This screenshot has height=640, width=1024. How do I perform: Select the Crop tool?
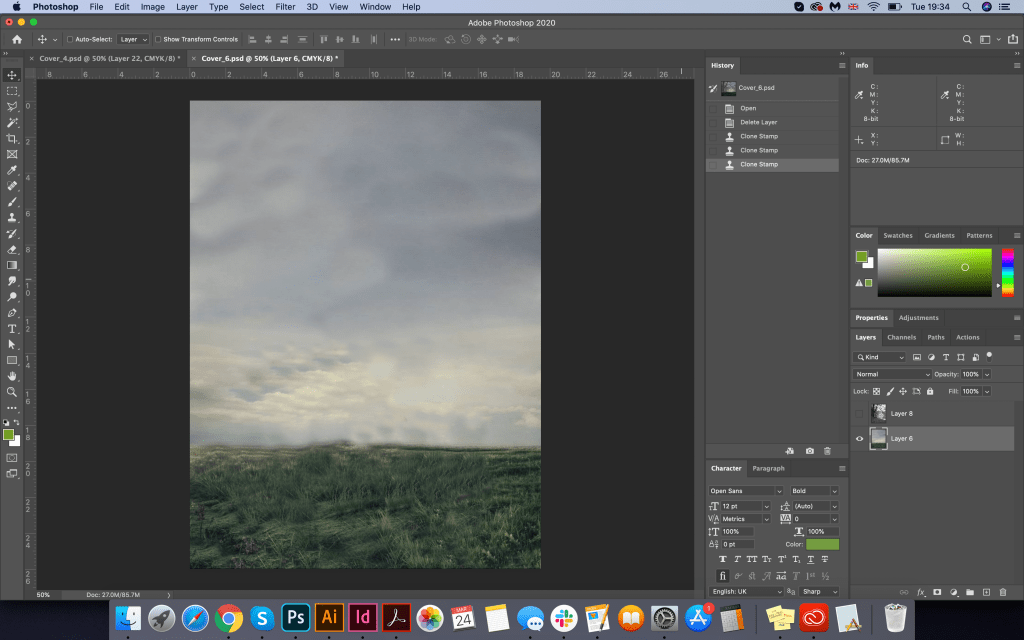(12, 138)
